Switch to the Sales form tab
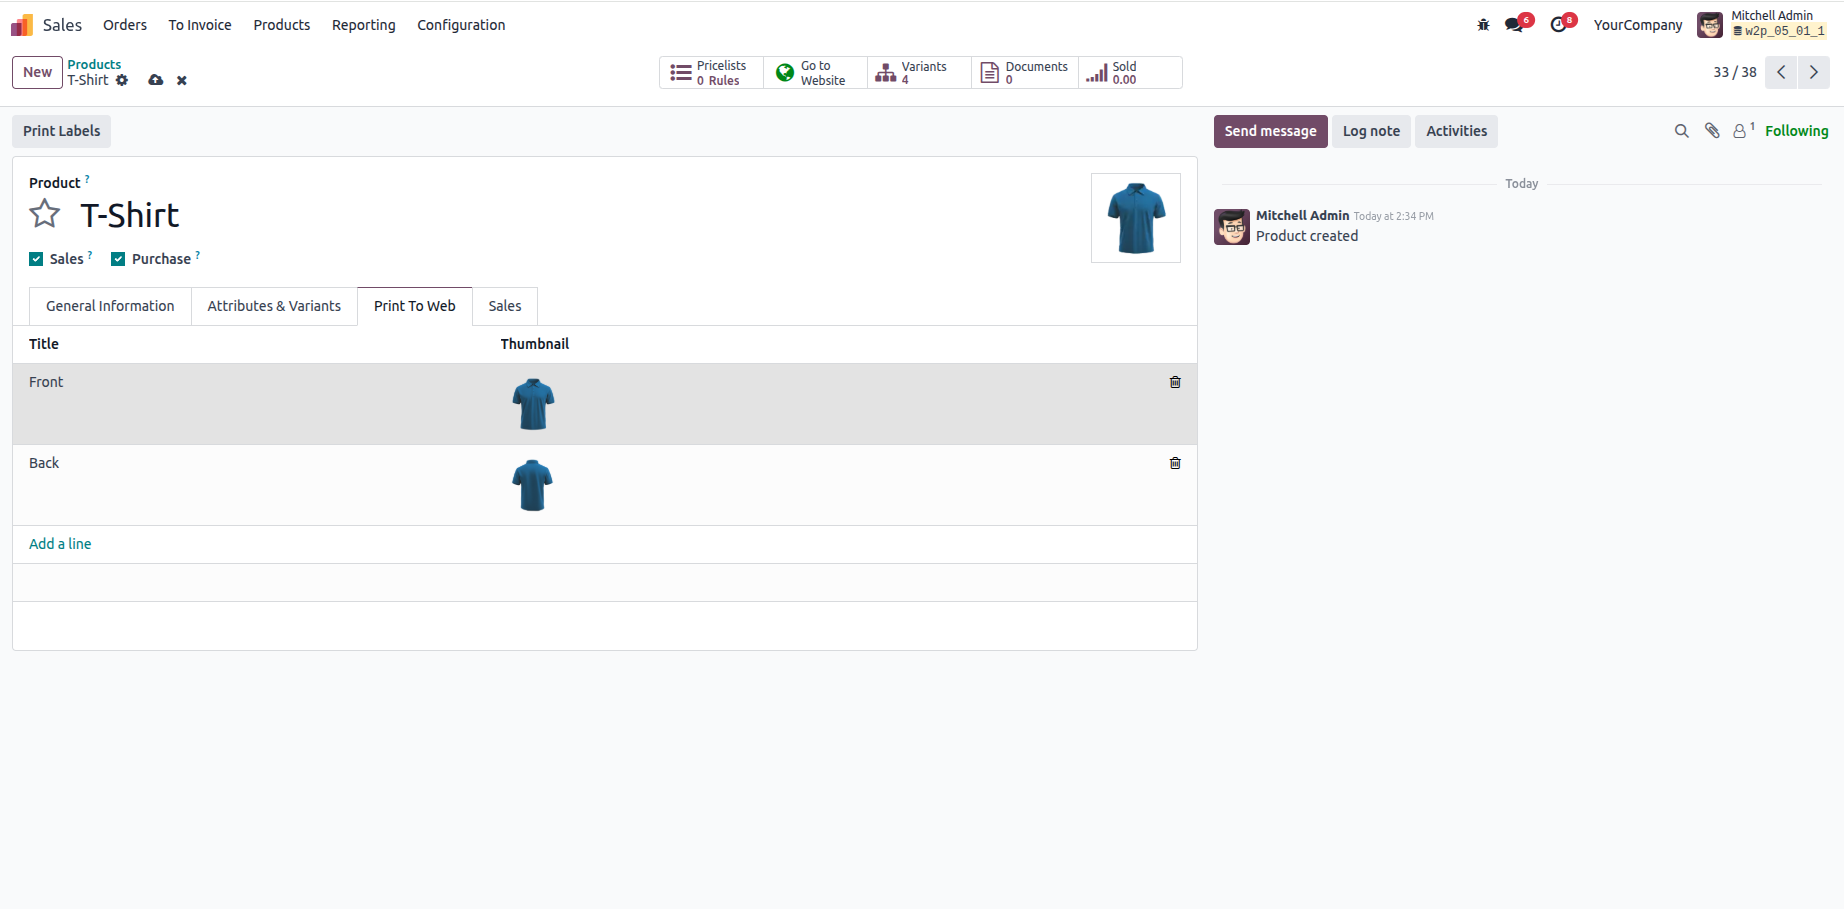The height and width of the screenshot is (909, 1844). coord(505,306)
